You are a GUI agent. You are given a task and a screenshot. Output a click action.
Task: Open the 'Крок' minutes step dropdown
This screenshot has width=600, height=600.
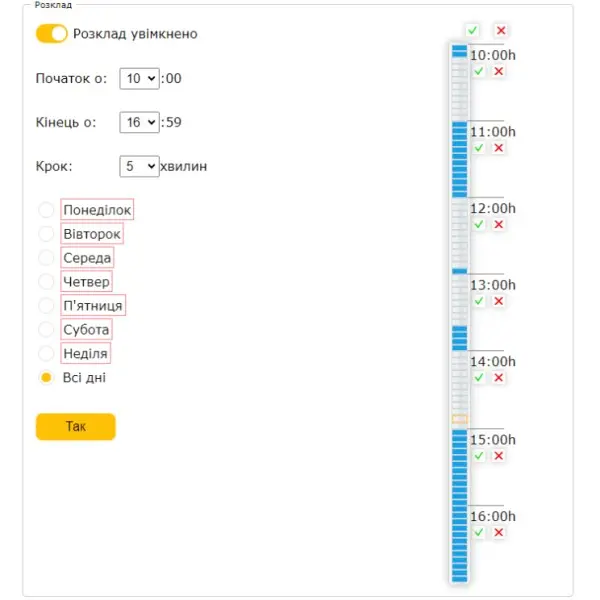(139, 166)
